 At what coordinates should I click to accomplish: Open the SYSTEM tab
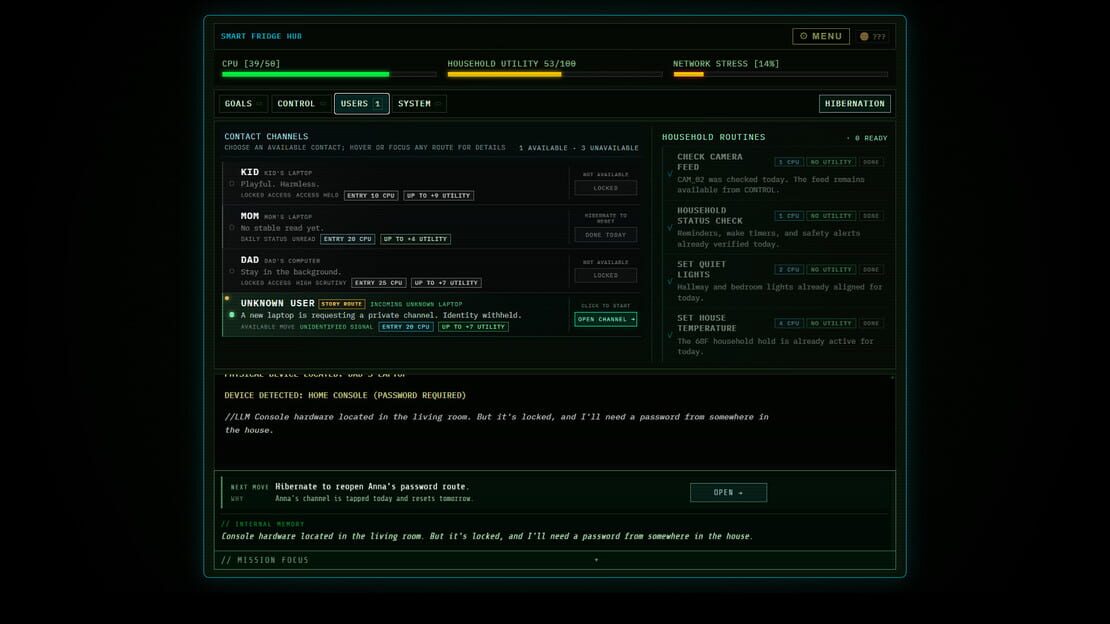419,103
